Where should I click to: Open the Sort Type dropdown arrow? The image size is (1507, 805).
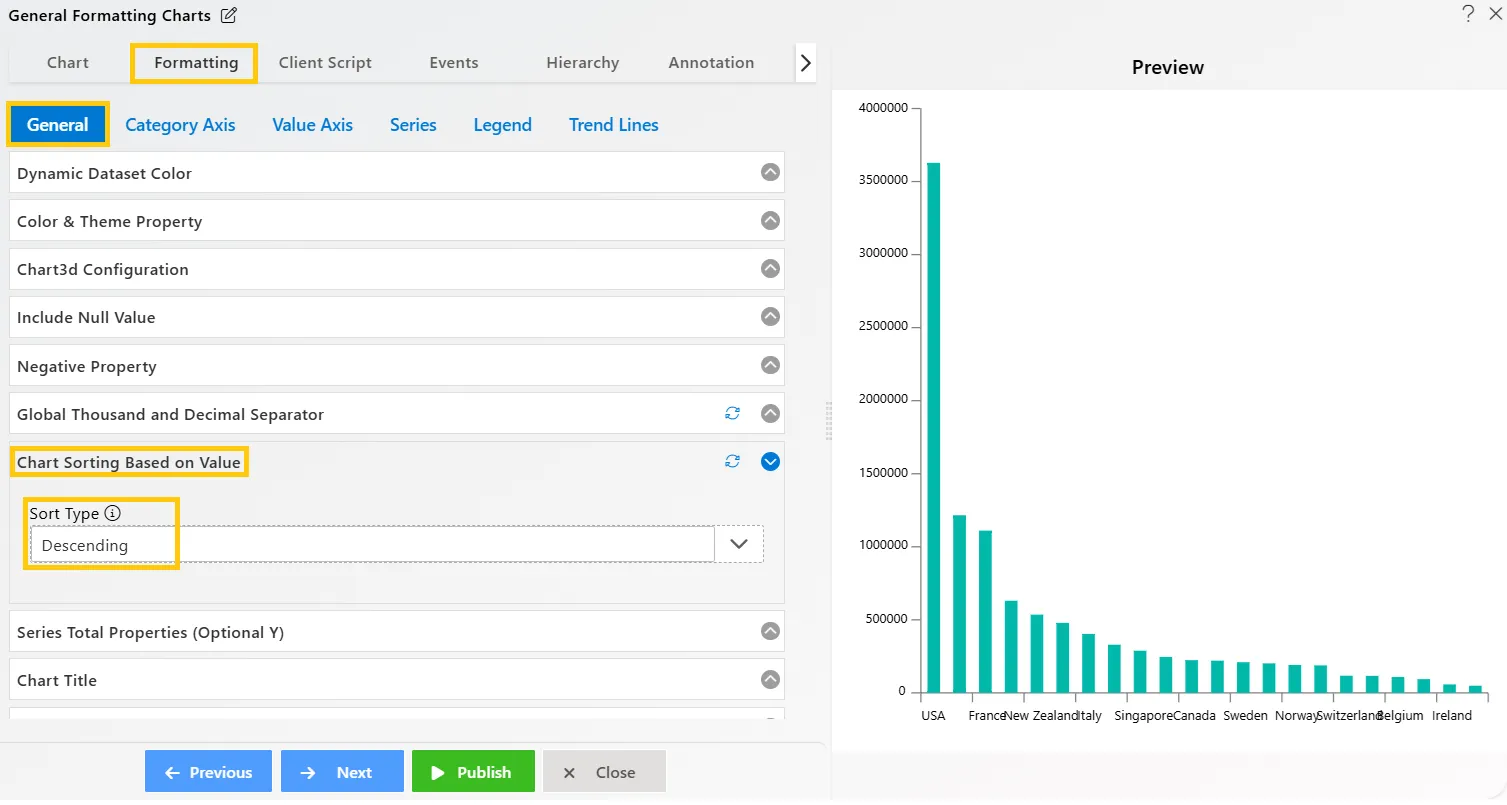[739, 544]
